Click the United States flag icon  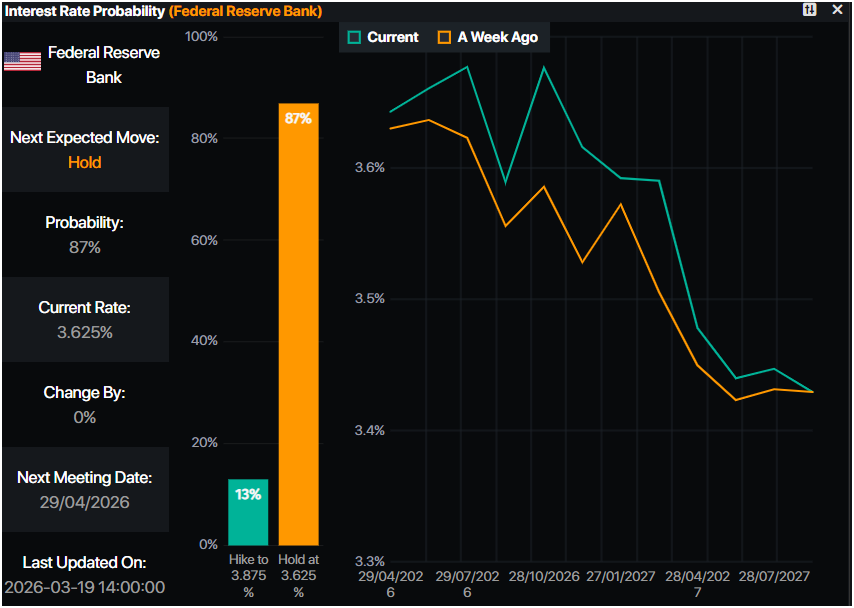tap(22, 61)
